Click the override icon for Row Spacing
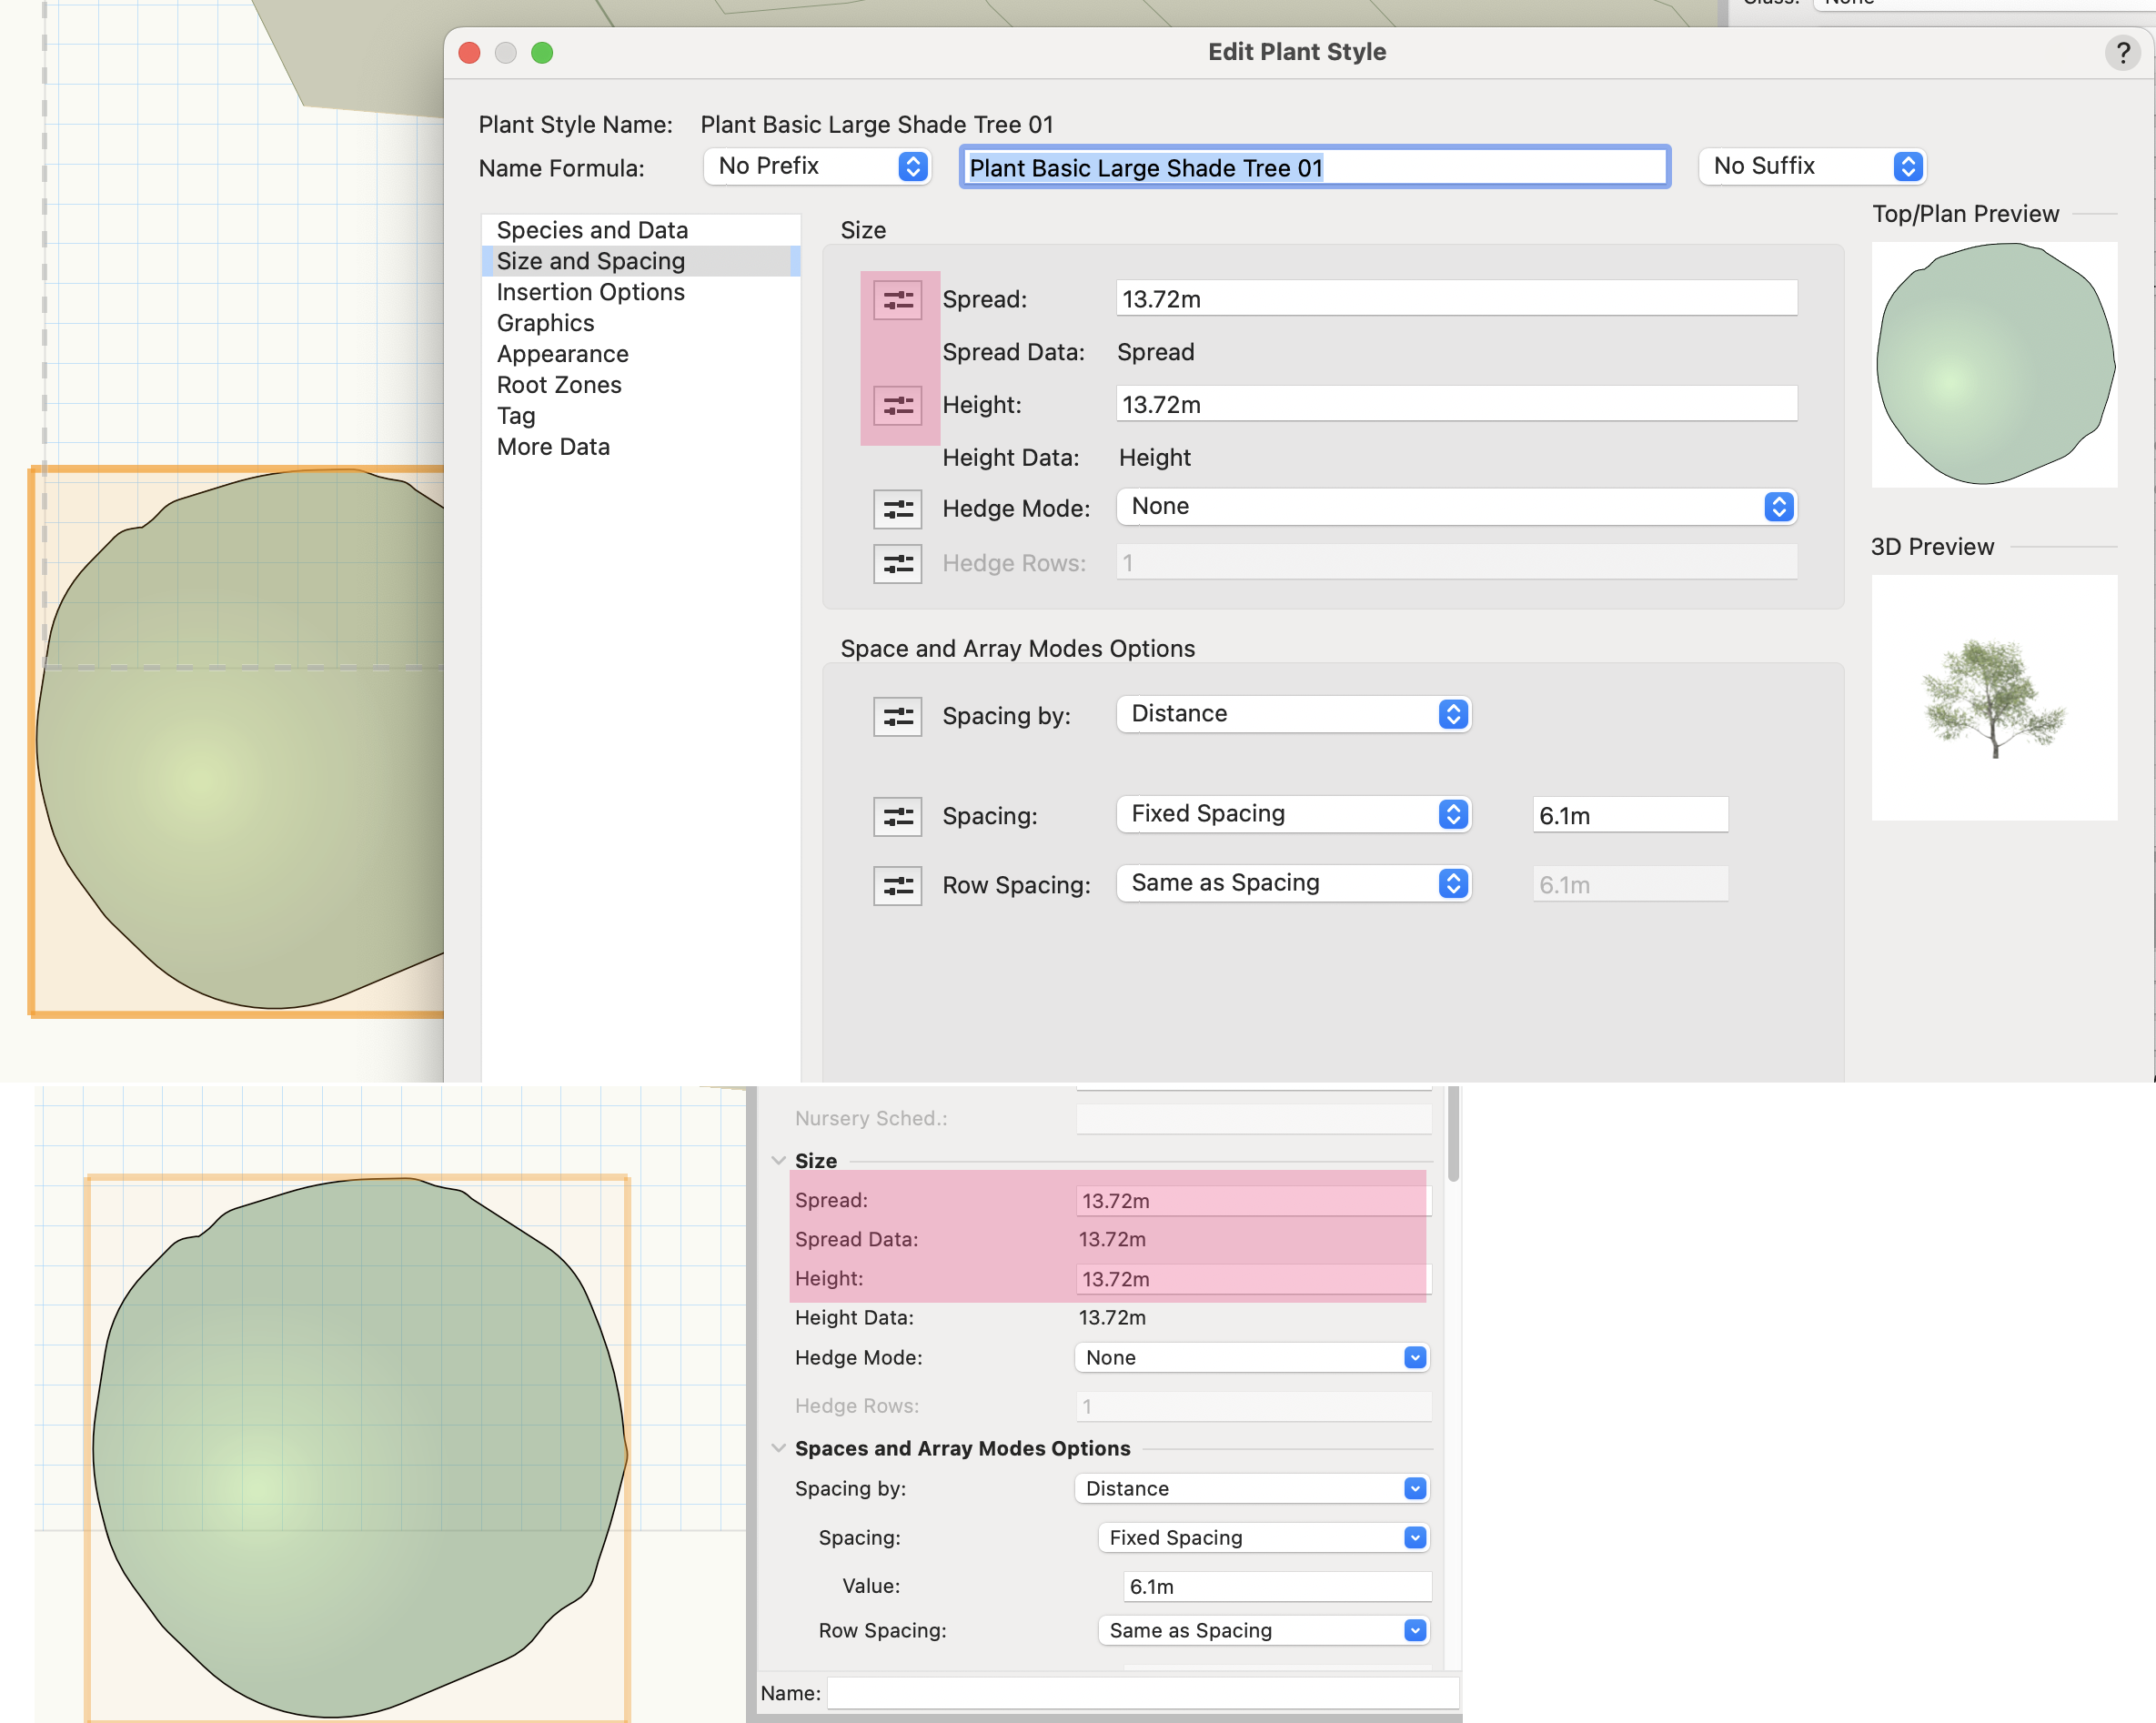The height and width of the screenshot is (1723, 2156). click(897, 885)
